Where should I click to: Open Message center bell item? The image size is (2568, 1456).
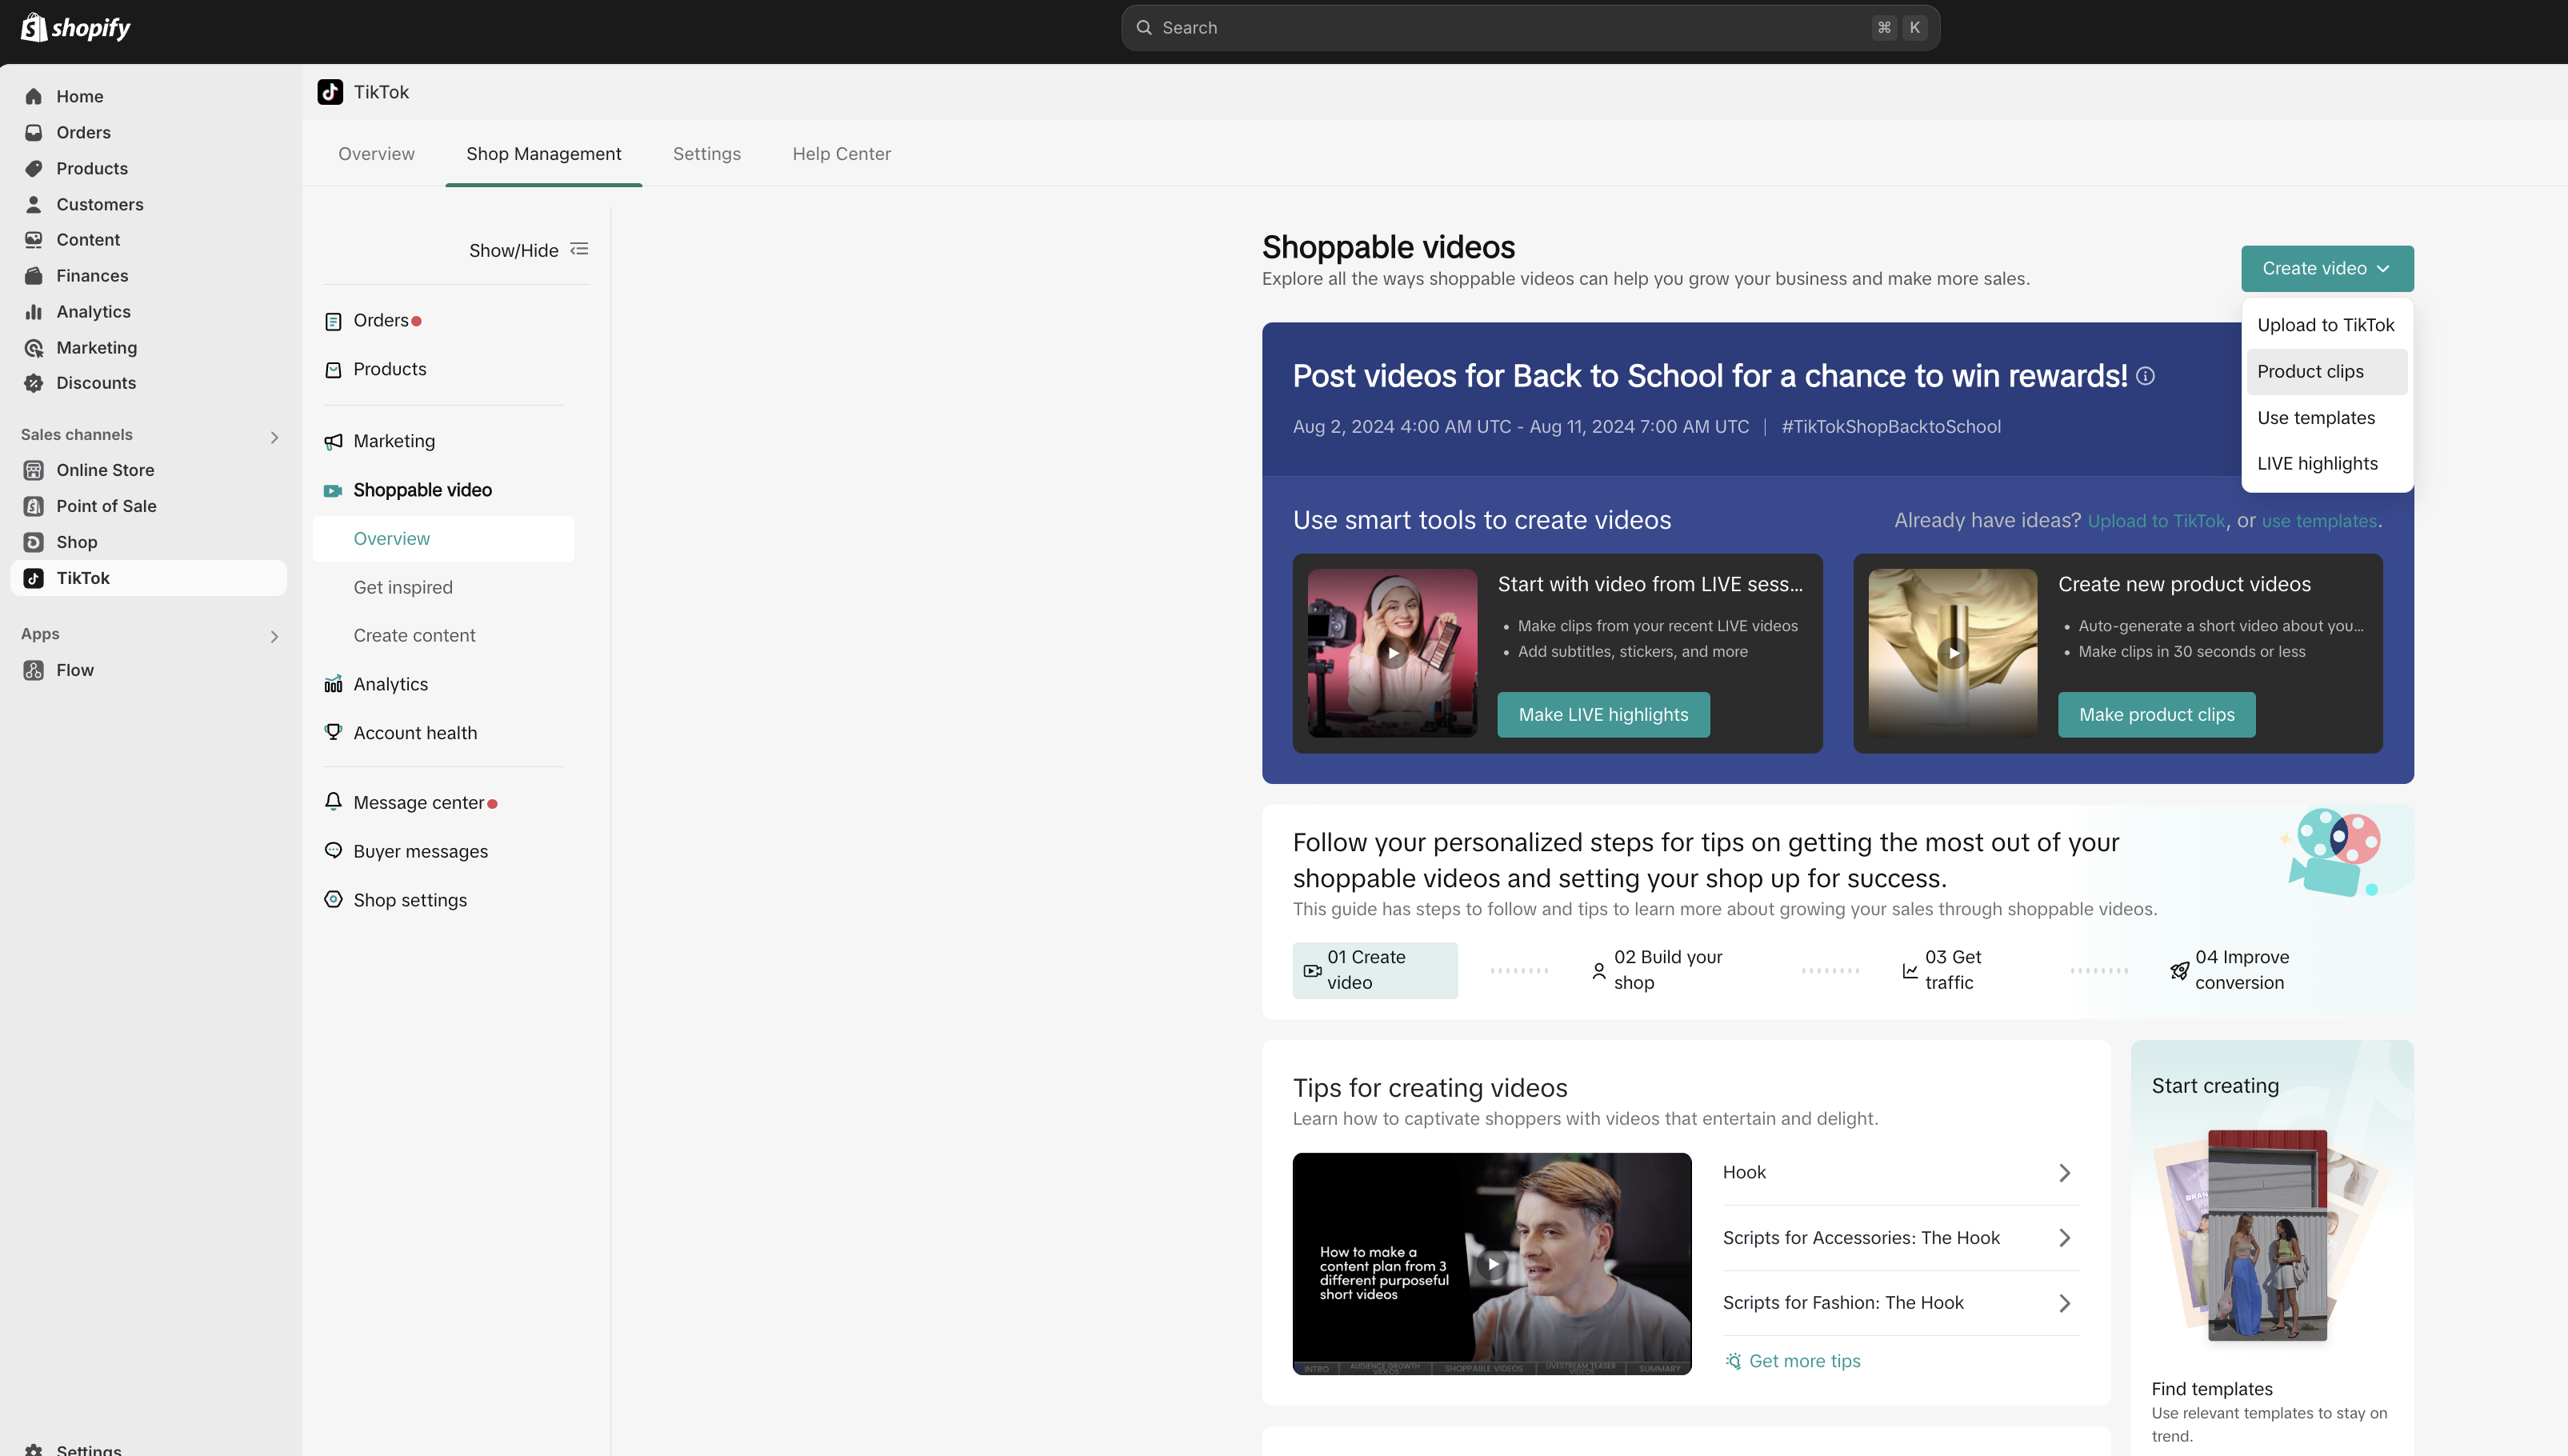point(418,803)
